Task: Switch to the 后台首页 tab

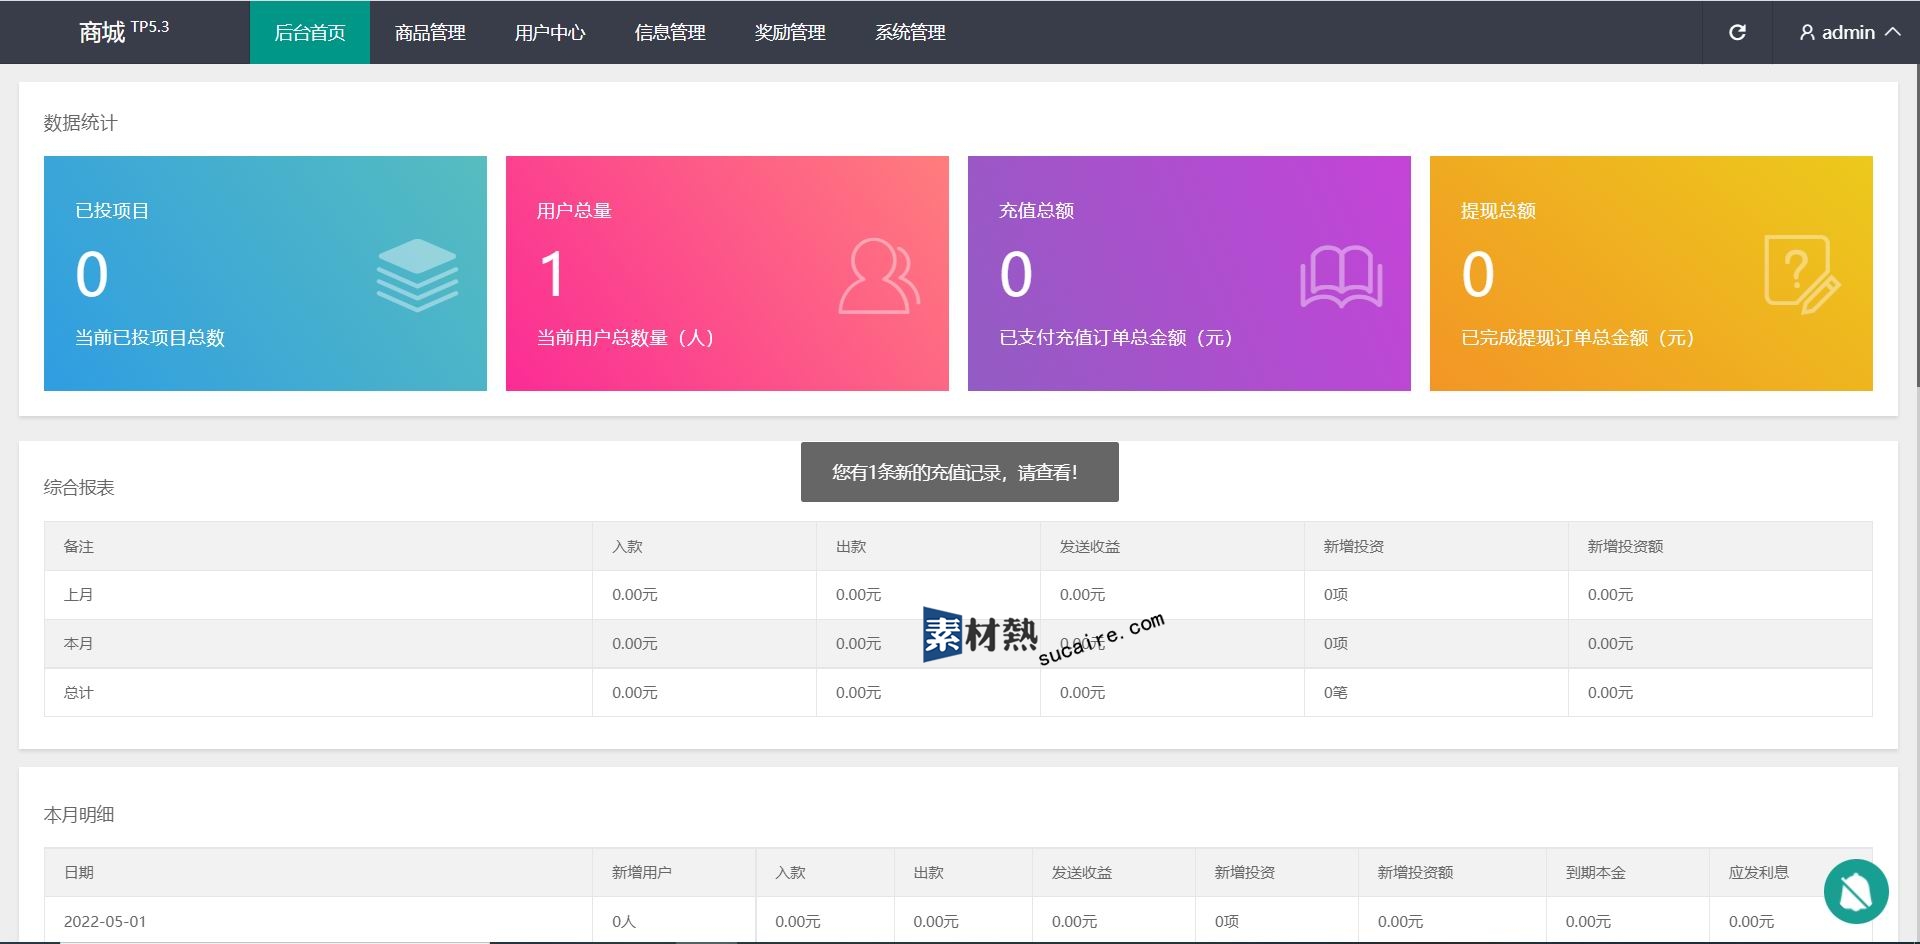Action: (x=310, y=33)
